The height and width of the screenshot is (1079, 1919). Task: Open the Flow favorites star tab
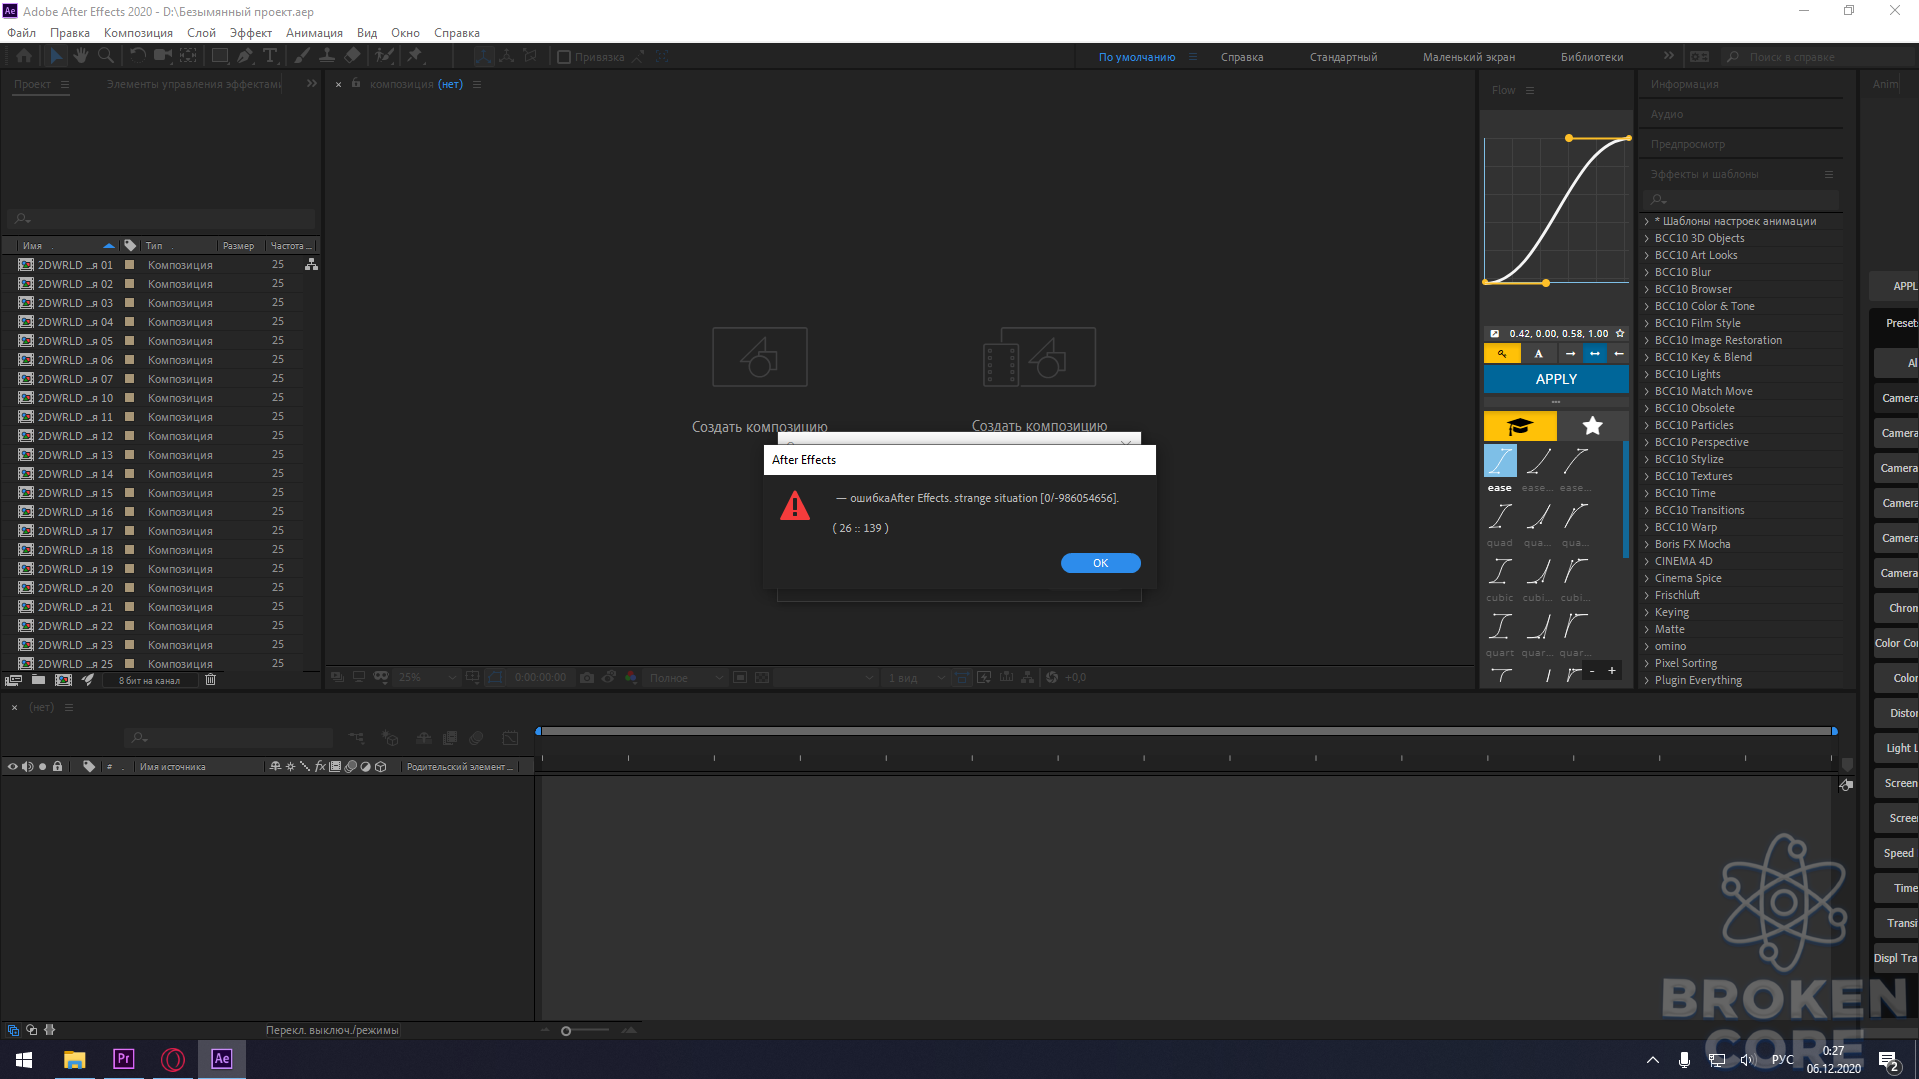[x=1593, y=426]
